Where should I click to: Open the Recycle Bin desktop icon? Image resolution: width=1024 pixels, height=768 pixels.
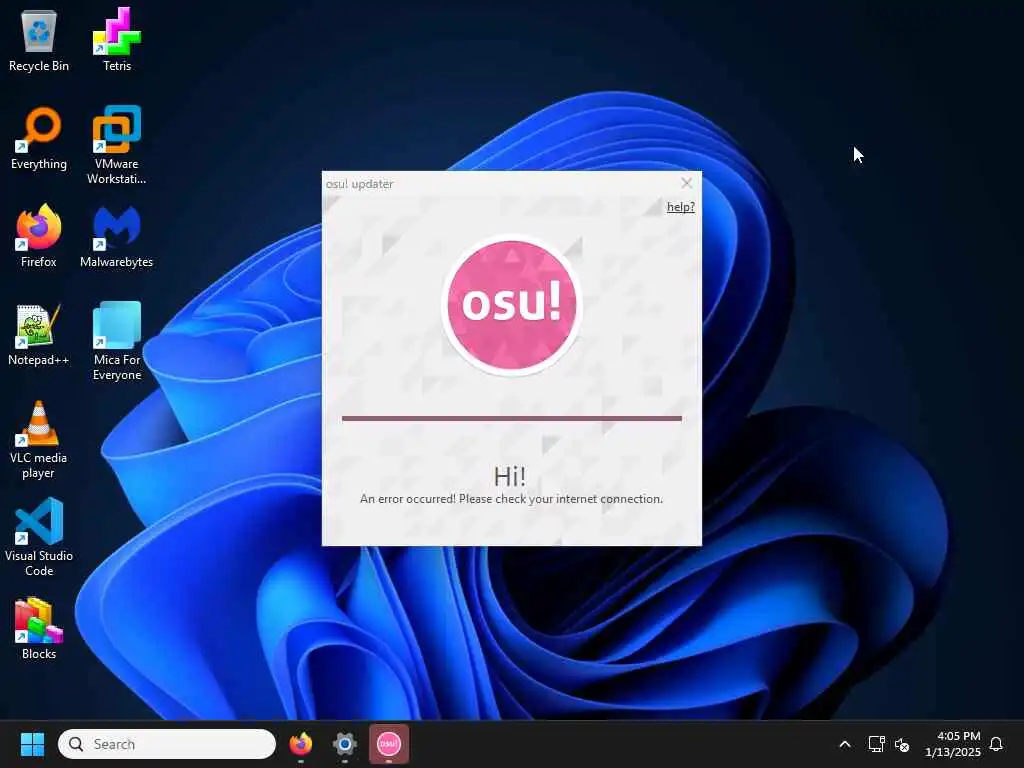[39, 39]
